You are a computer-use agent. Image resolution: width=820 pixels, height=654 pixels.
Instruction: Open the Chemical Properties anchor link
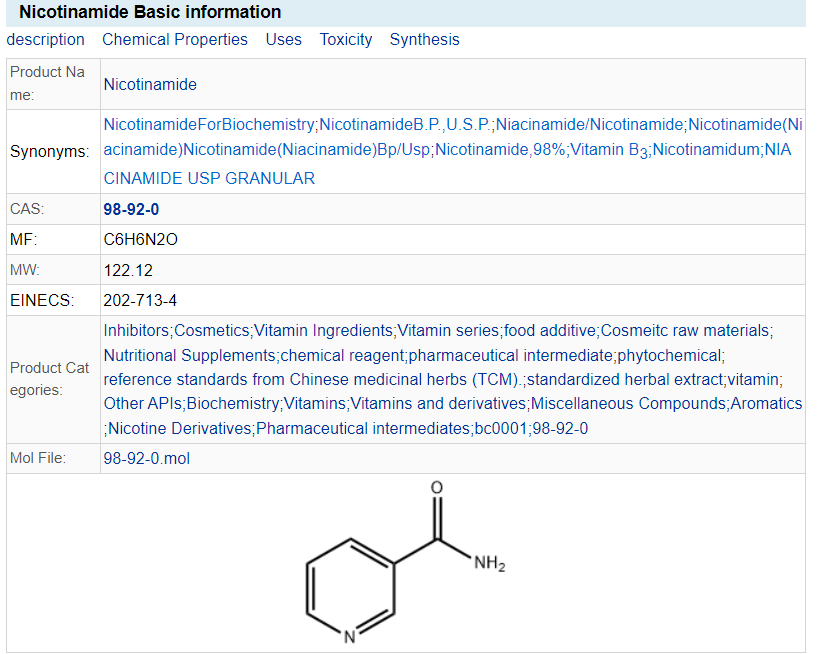coord(175,40)
